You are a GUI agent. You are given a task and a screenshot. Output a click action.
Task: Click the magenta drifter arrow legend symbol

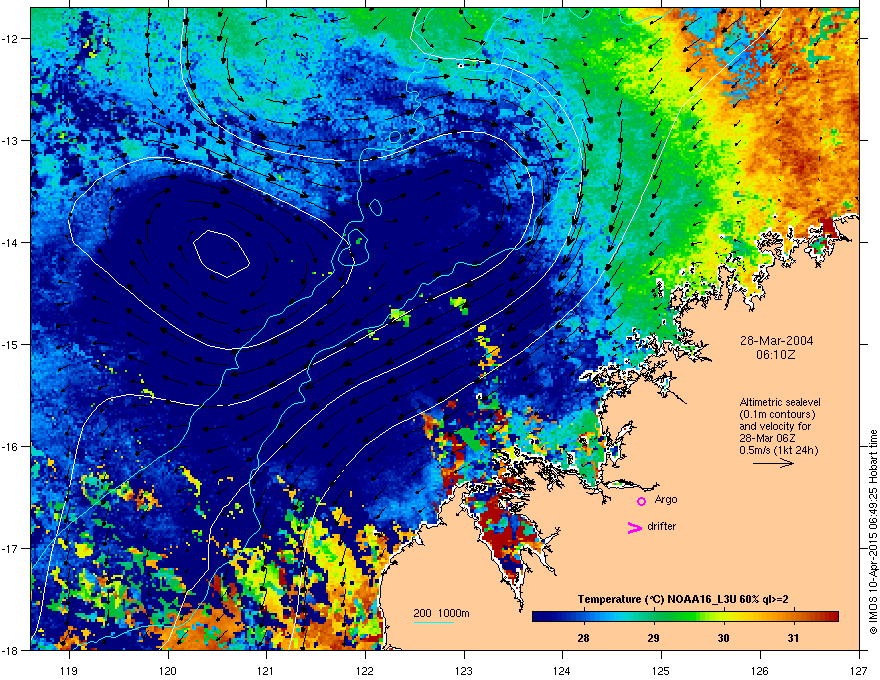pyautogui.click(x=635, y=527)
